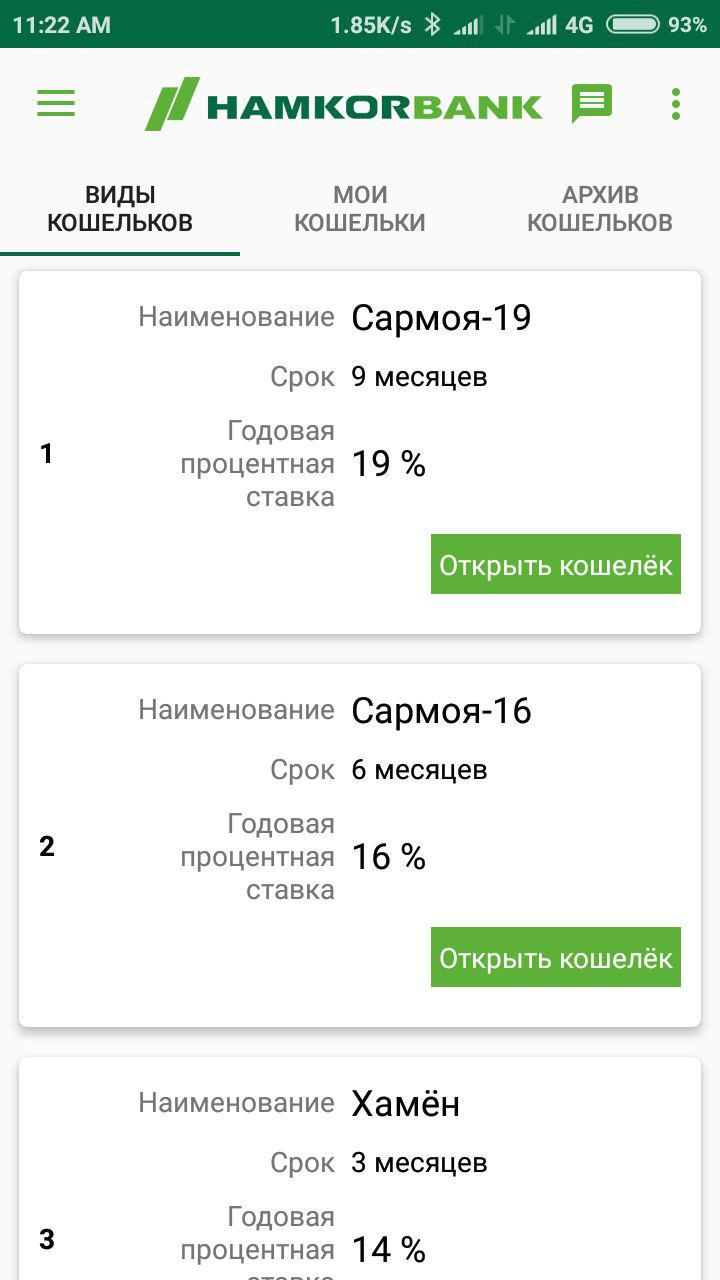This screenshot has height=1280, width=720.
Task: Tap the 4G signal strength icon
Action: coord(542,25)
